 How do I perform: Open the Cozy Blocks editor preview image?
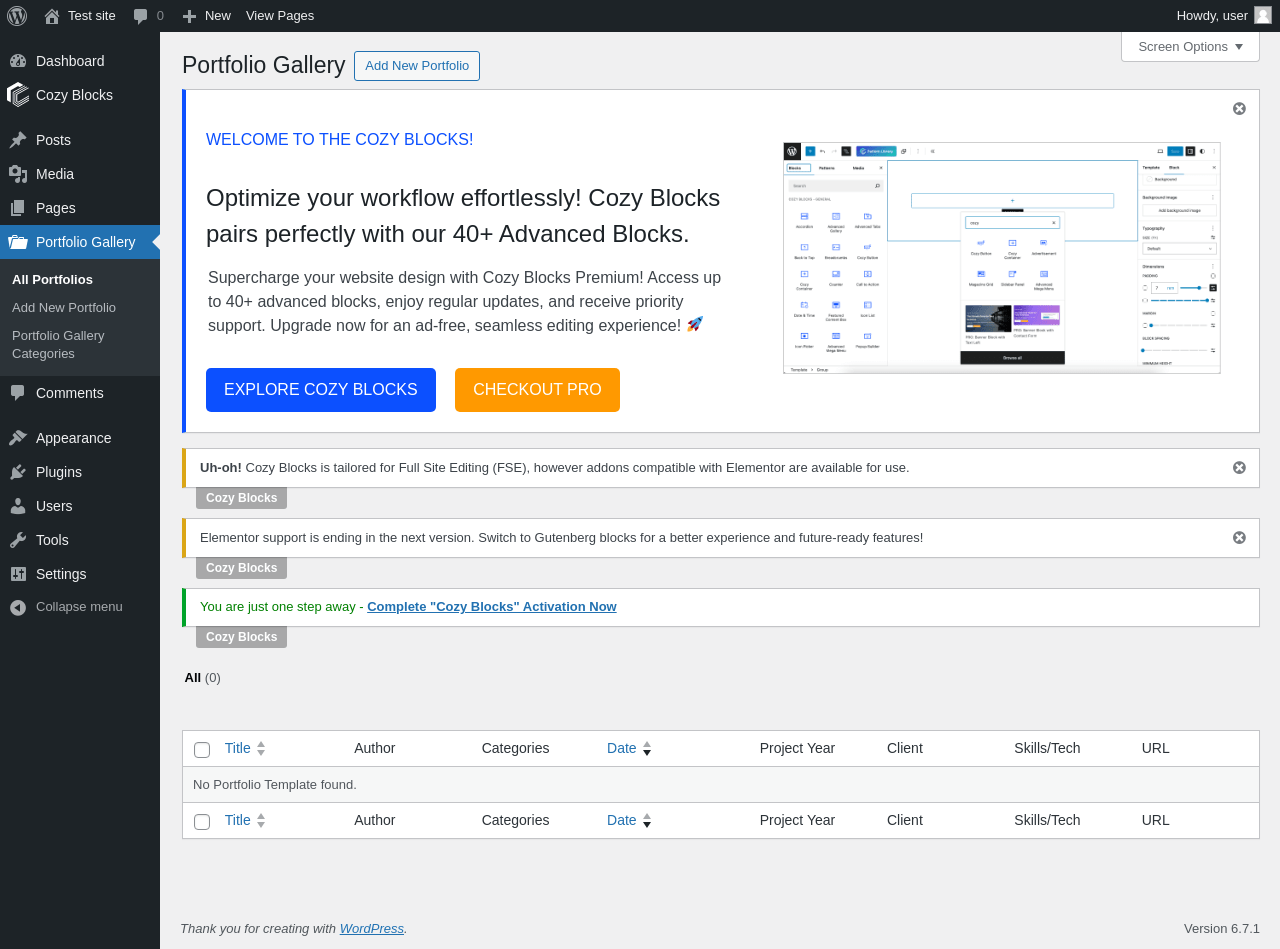coord(1002,258)
